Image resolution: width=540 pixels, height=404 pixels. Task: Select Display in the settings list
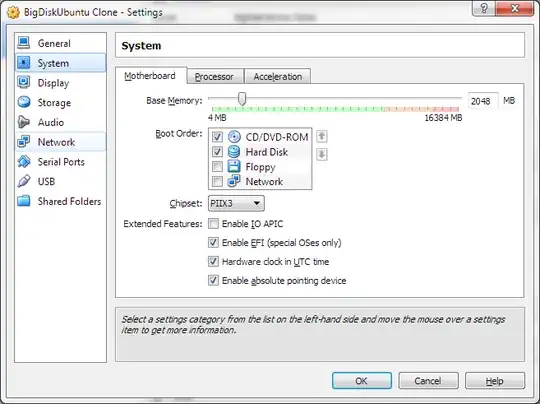click(61, 83)
